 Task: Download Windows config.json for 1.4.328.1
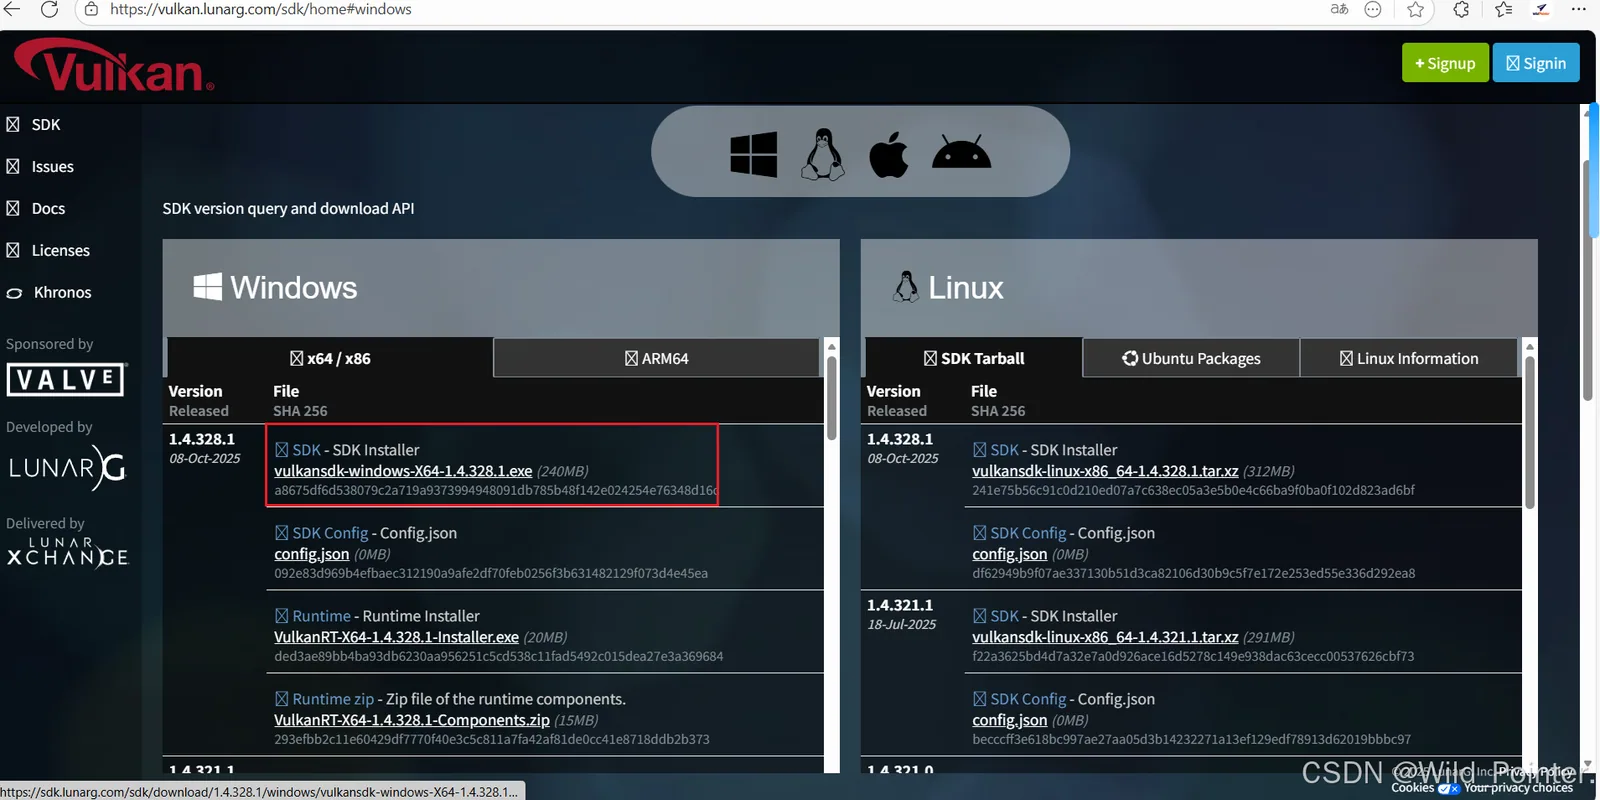pyautogui.click(x=312, y=554)
